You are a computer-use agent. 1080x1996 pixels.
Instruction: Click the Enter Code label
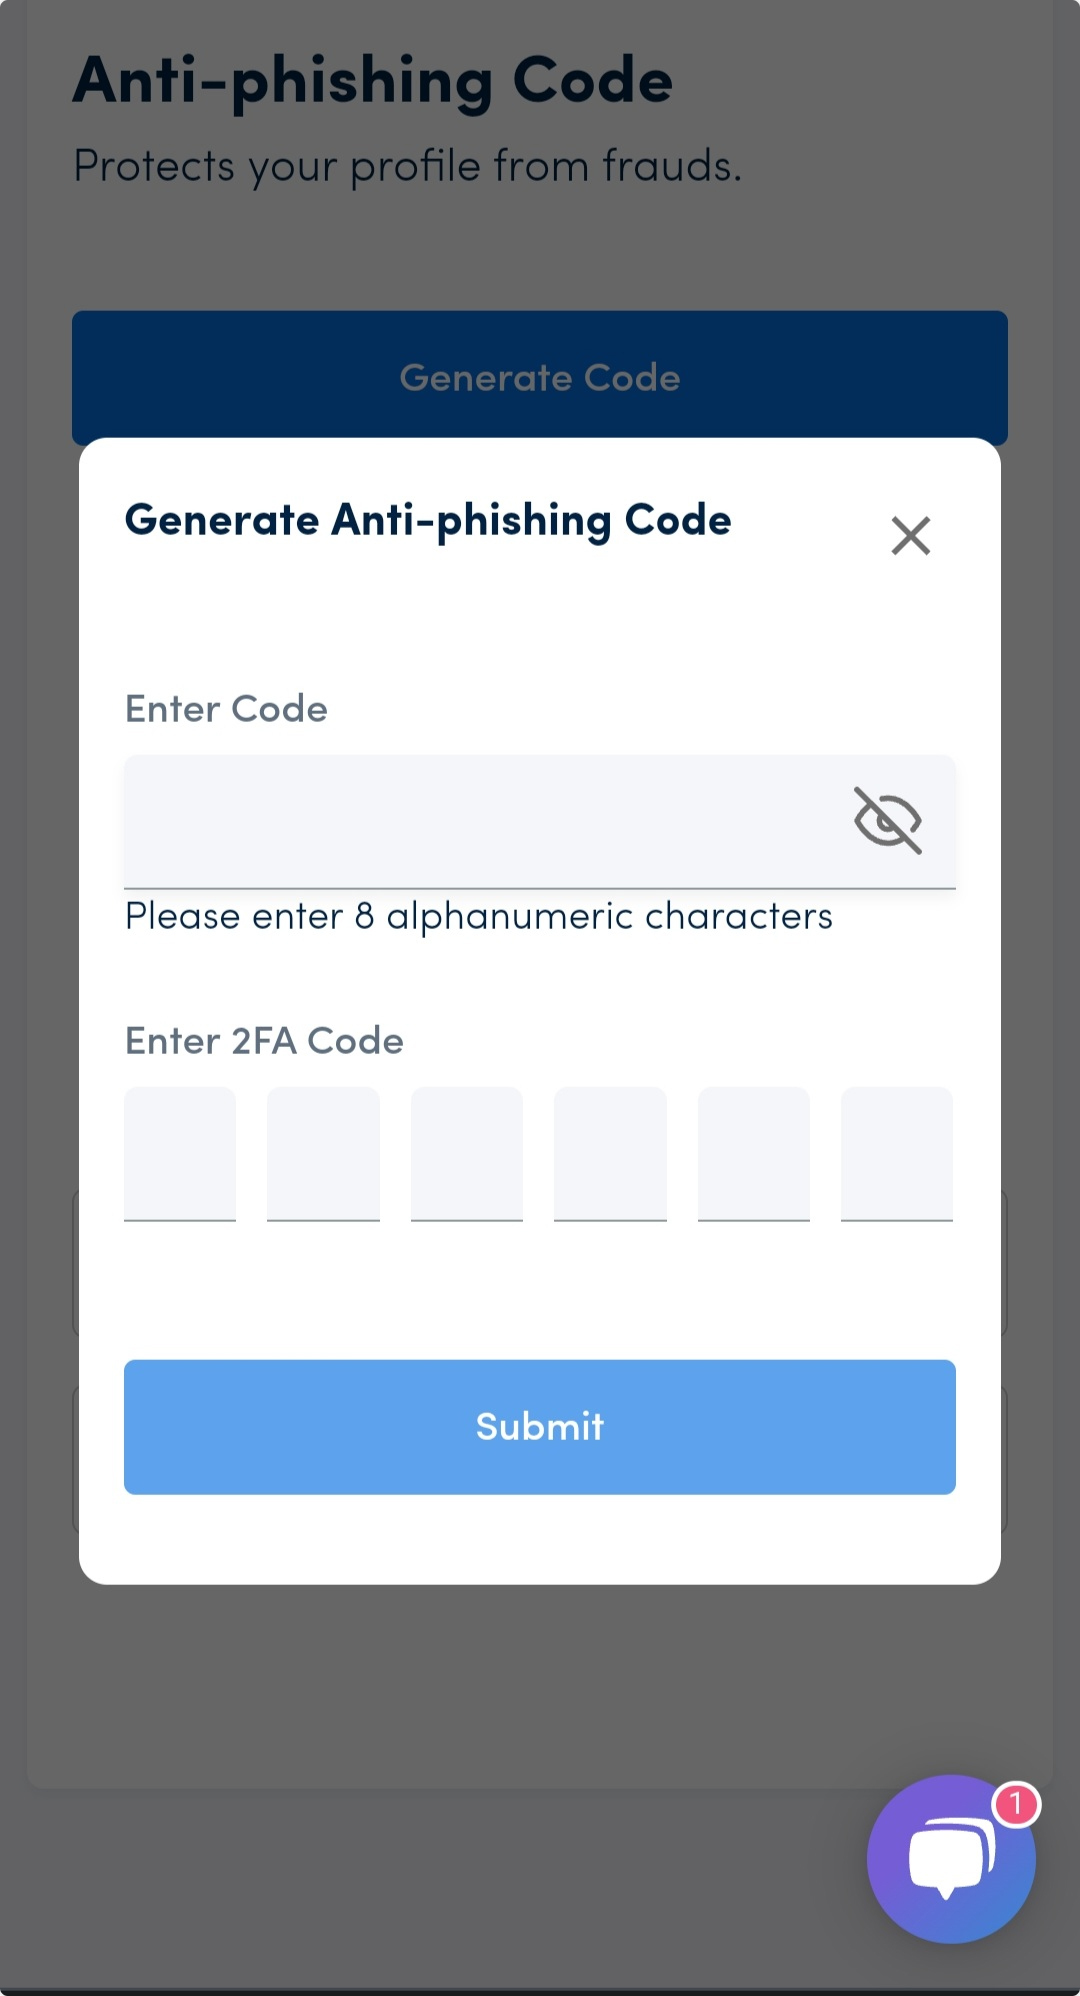coord(226,709)
